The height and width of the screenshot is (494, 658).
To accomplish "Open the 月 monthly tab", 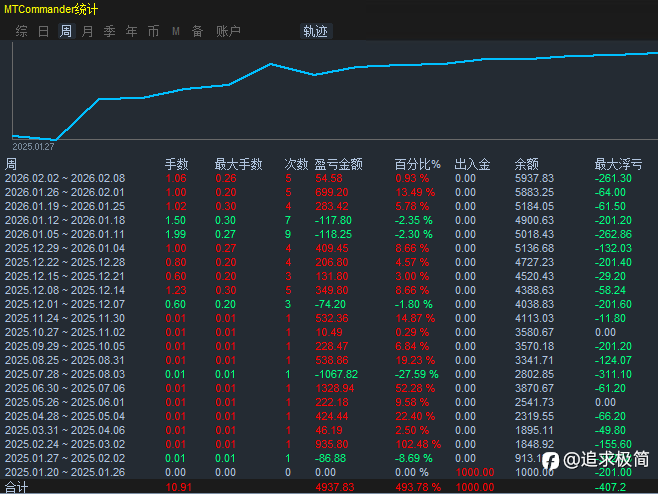I will pyautogui.click(x=88, y=31).
